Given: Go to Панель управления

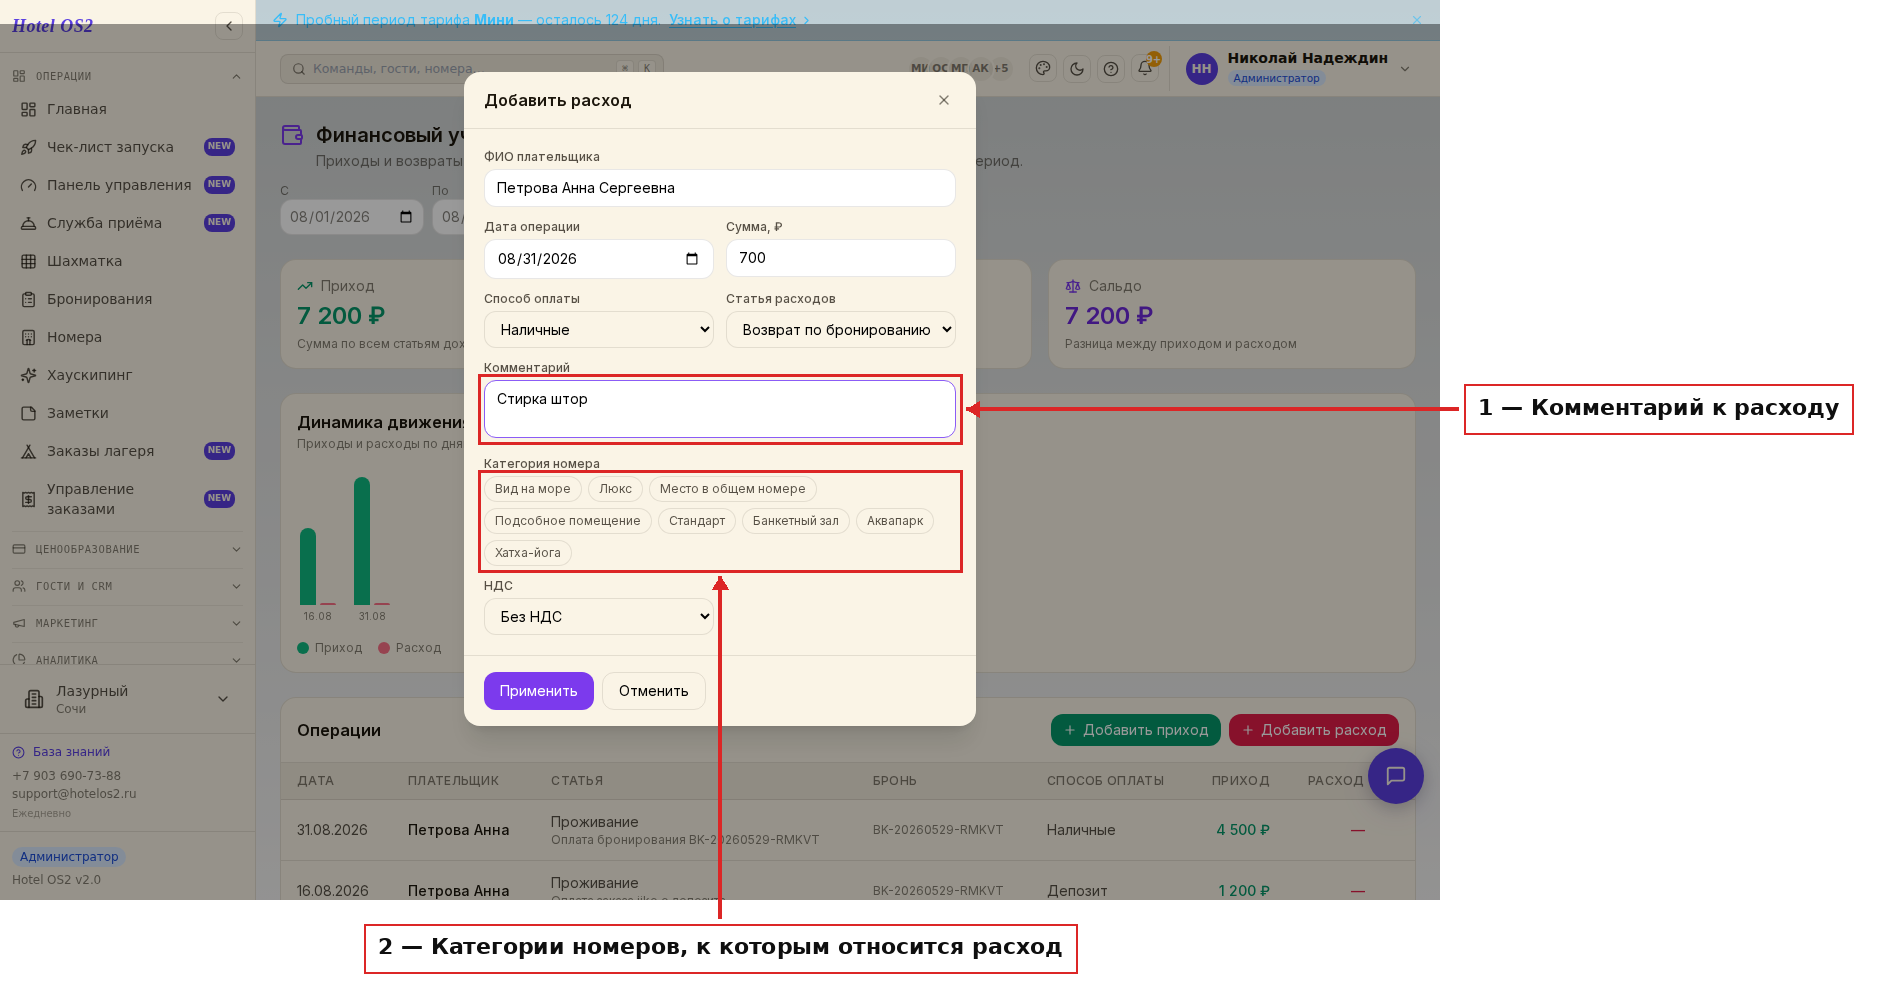Looking at the screenshot, I should click(x=127, y=185).
